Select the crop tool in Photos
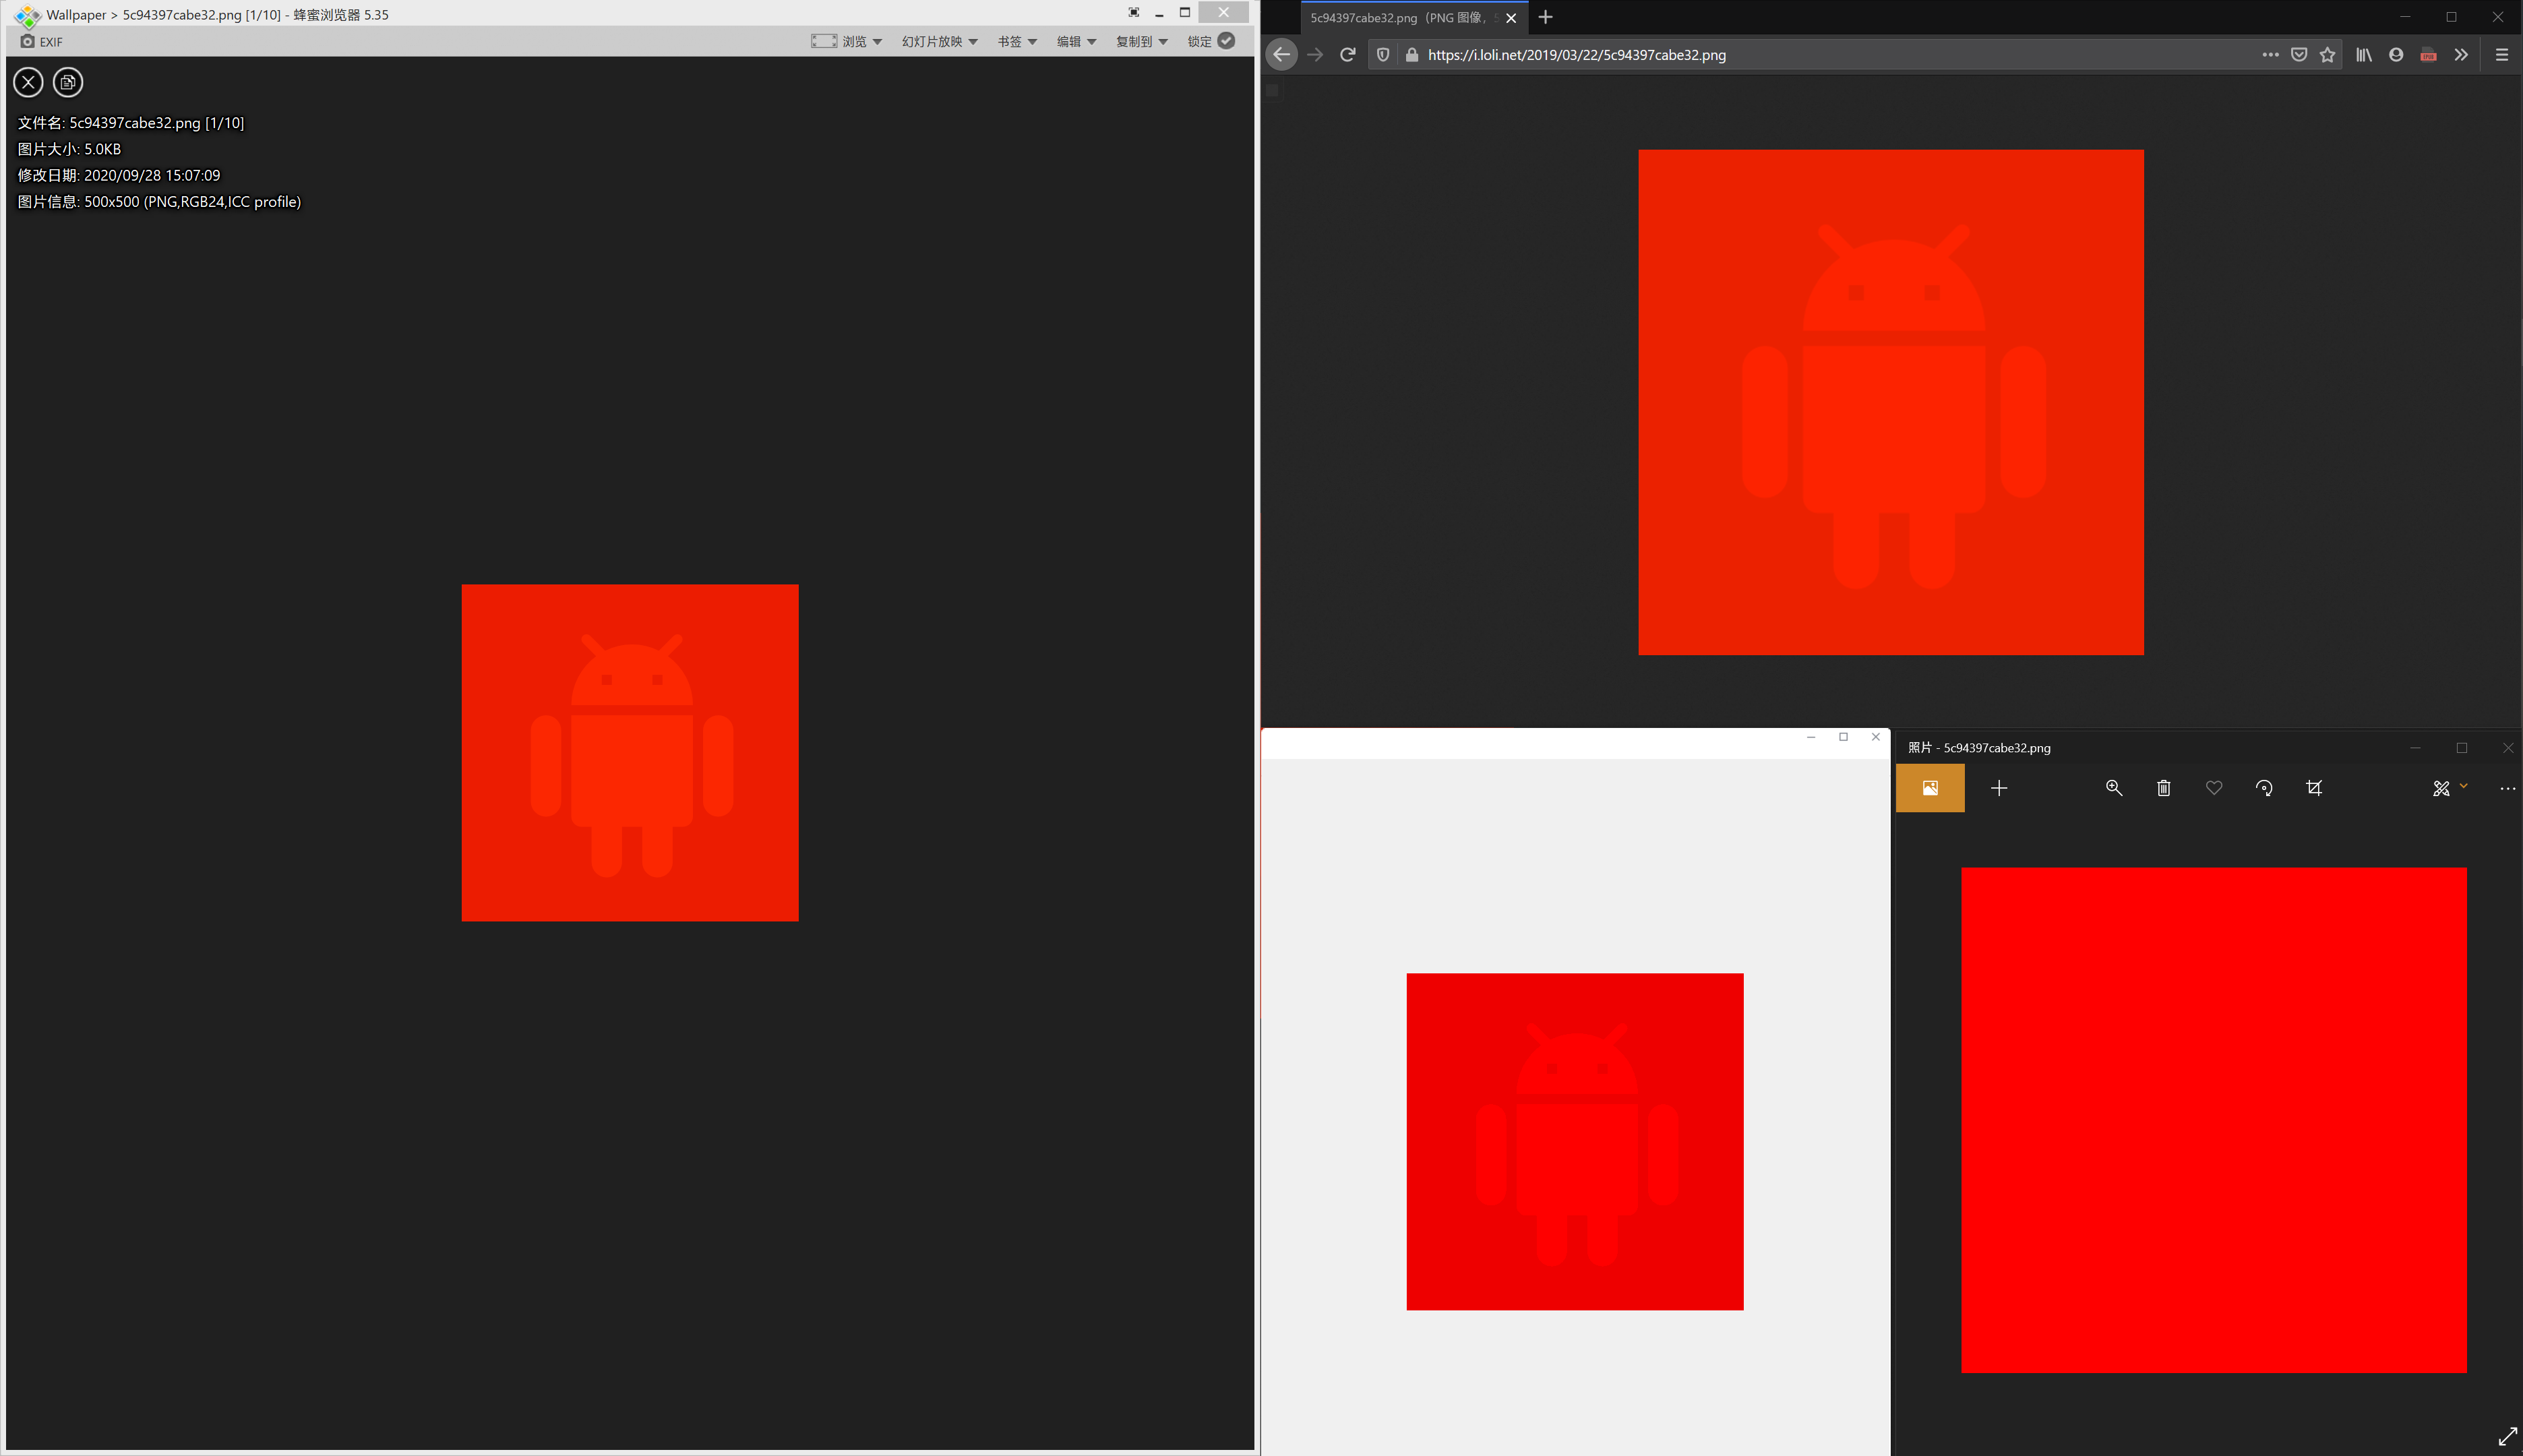This screenshot has height=1456, width=2523. (2314, 788)
